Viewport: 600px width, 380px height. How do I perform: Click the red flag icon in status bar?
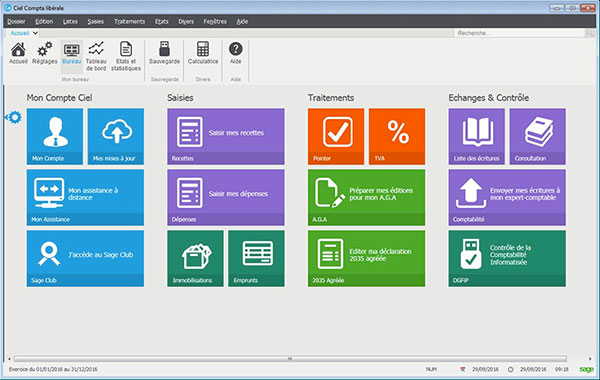coord(463,369)
